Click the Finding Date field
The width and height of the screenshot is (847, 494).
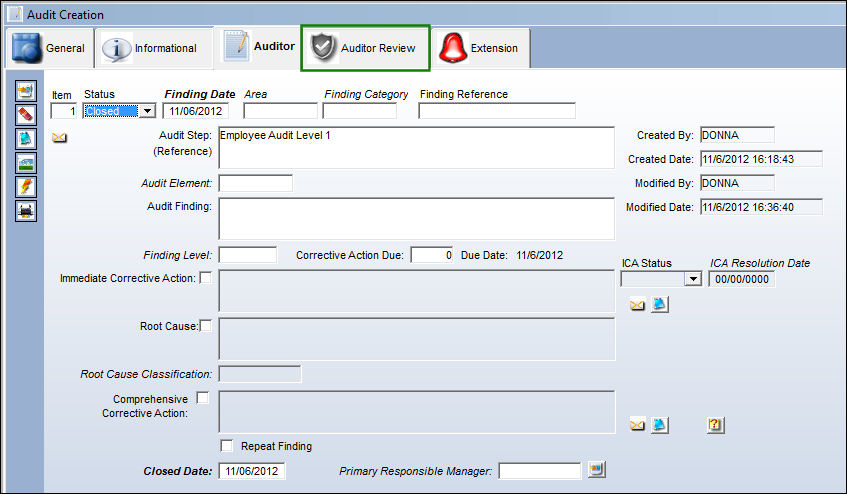(x=196, y=111)
